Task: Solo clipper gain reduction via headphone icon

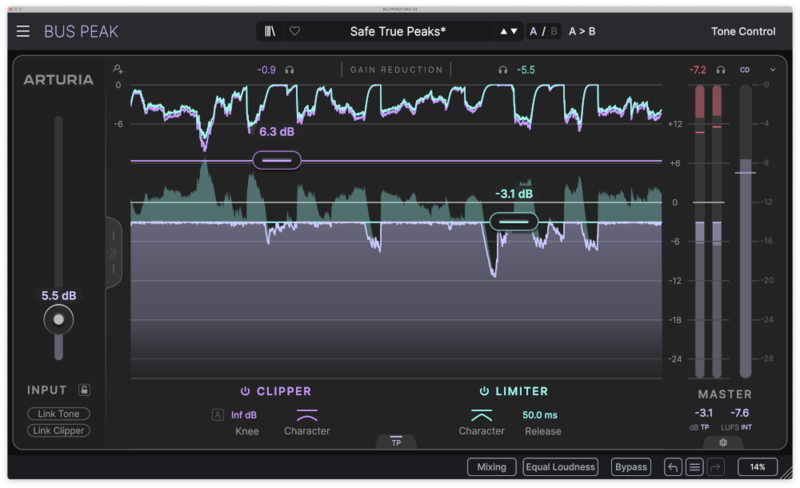Action: pyautogui.click(x=289, y=70)
